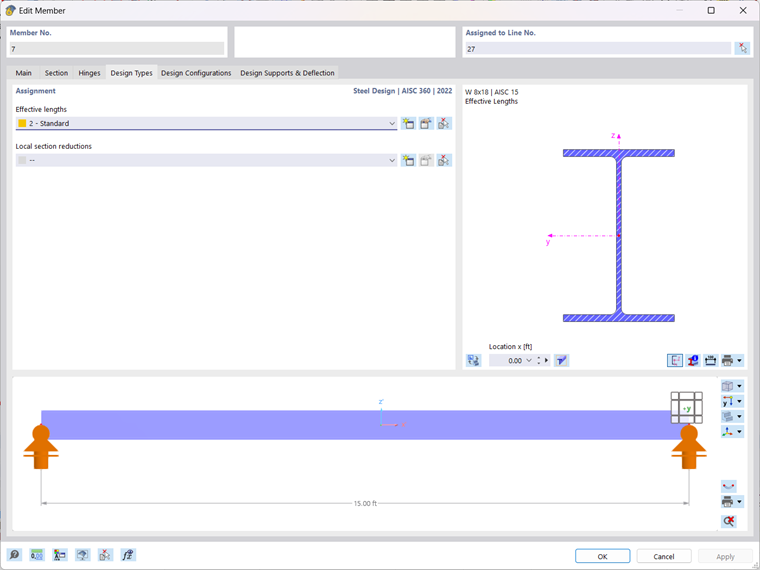760x570 pixels.
Task: Create new effective lengths type
Action: pyautogui.click(x=409, y=123)
